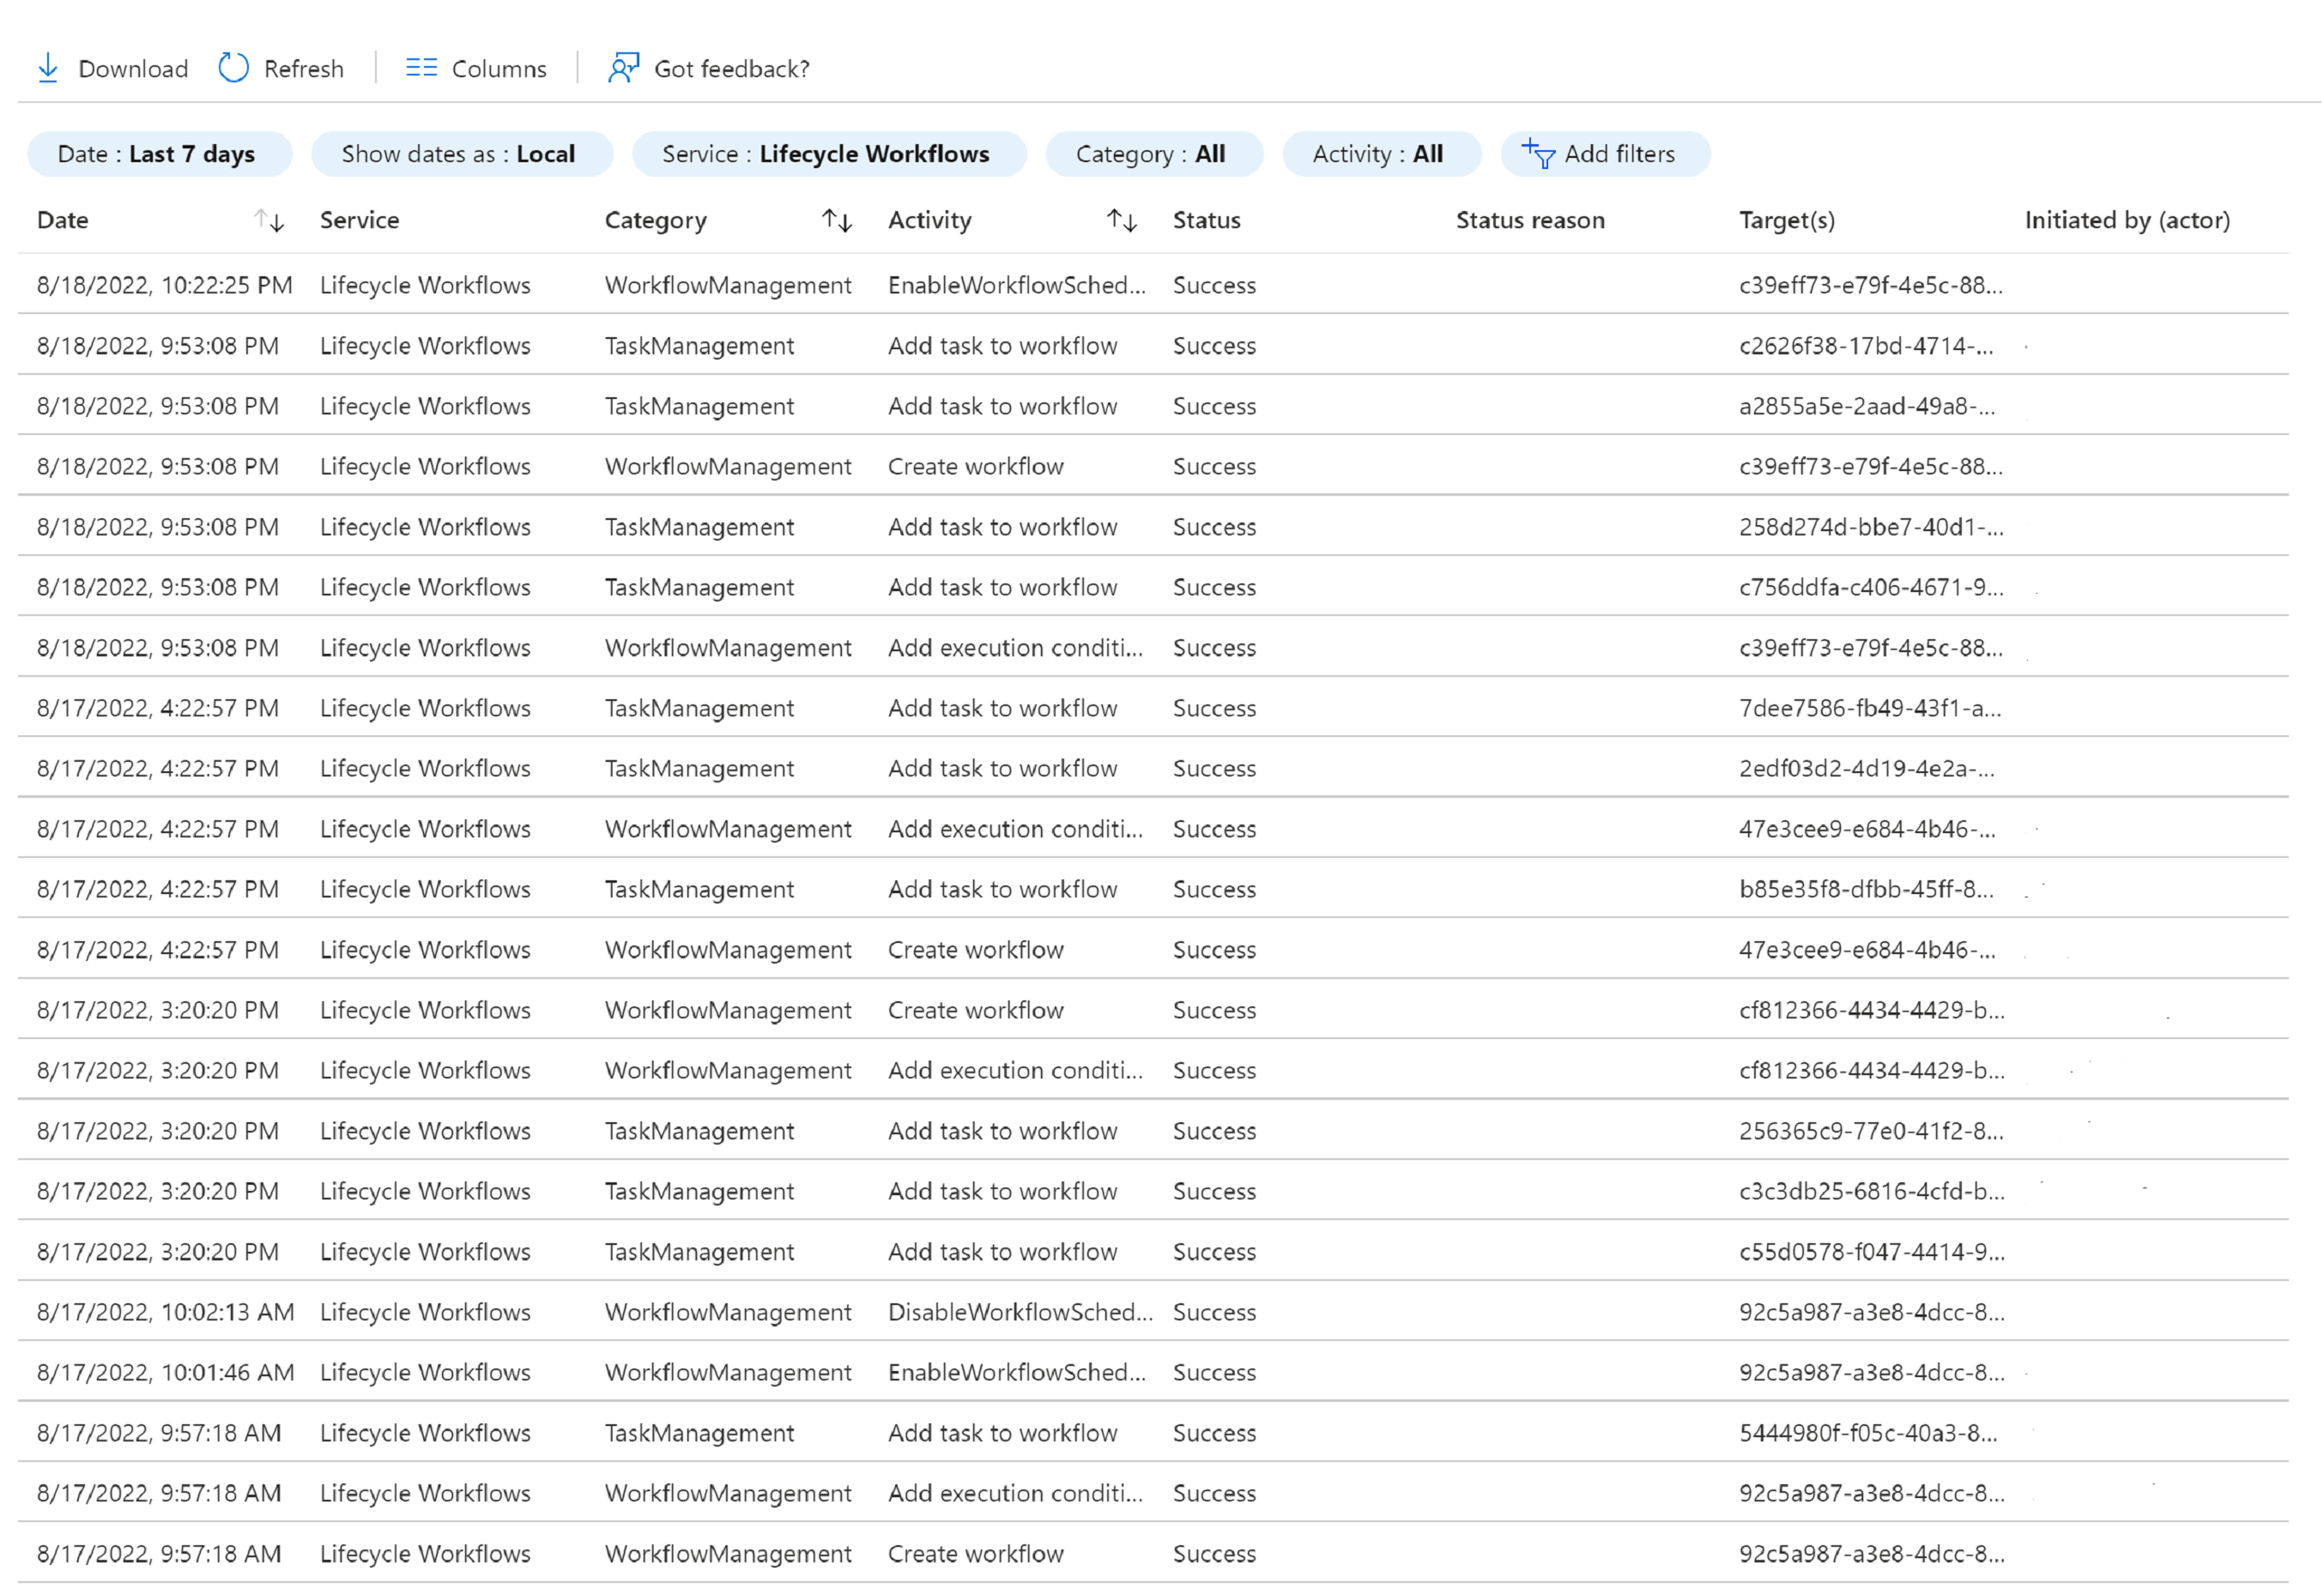Click the Last 7 days filter
Screen dimensions: 2324x1595
(x=154, y=155)
